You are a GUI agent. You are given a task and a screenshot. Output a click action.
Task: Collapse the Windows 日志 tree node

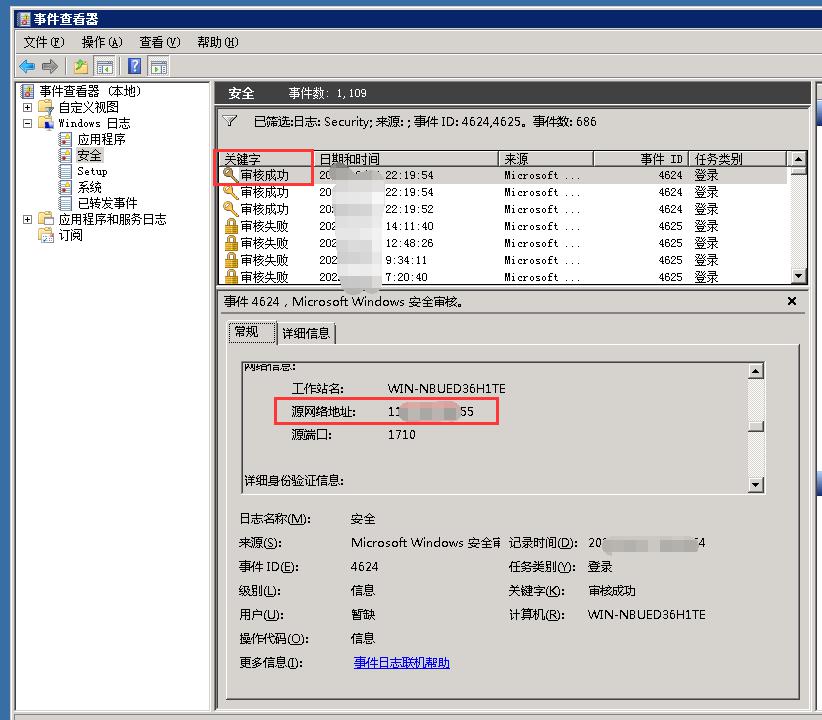tap(27, 123)
